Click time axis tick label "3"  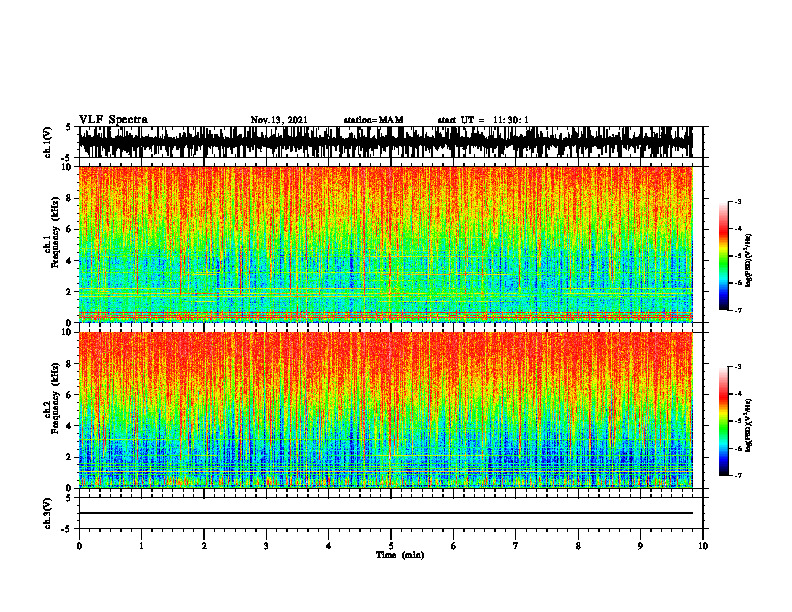pos(266,546)
